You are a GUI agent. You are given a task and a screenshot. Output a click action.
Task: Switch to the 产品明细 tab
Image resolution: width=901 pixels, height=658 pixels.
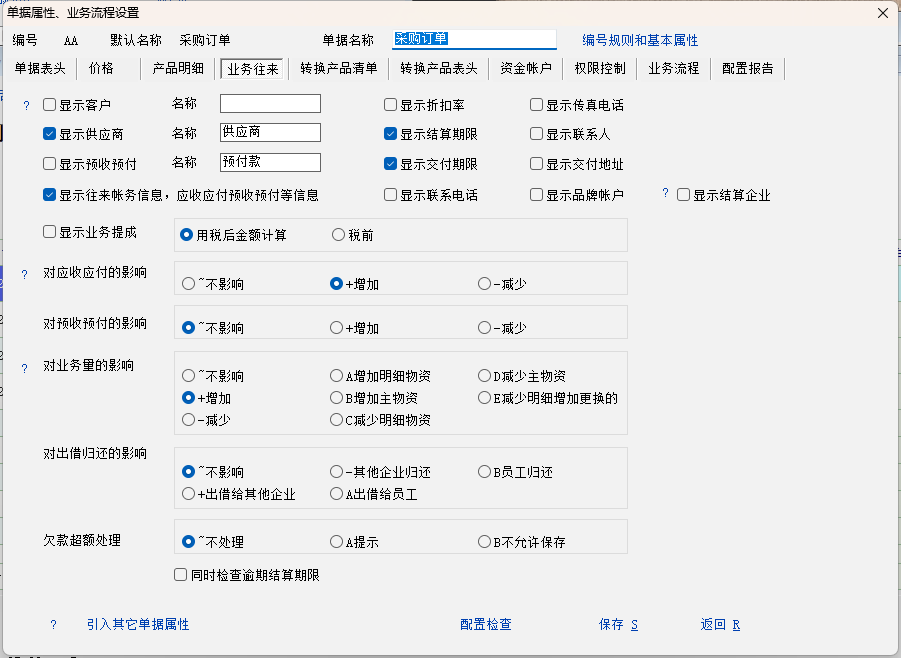coord(178,69)
